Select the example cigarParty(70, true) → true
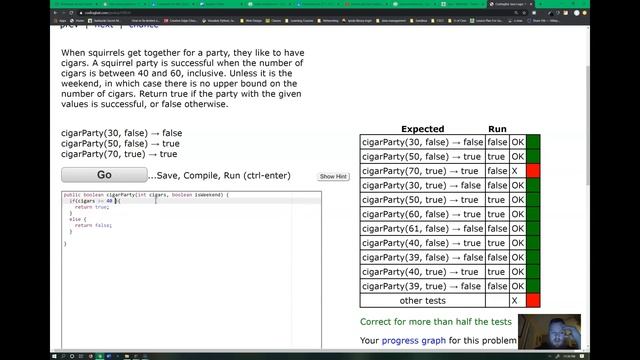The image size is (640, 360). (119, 154)
